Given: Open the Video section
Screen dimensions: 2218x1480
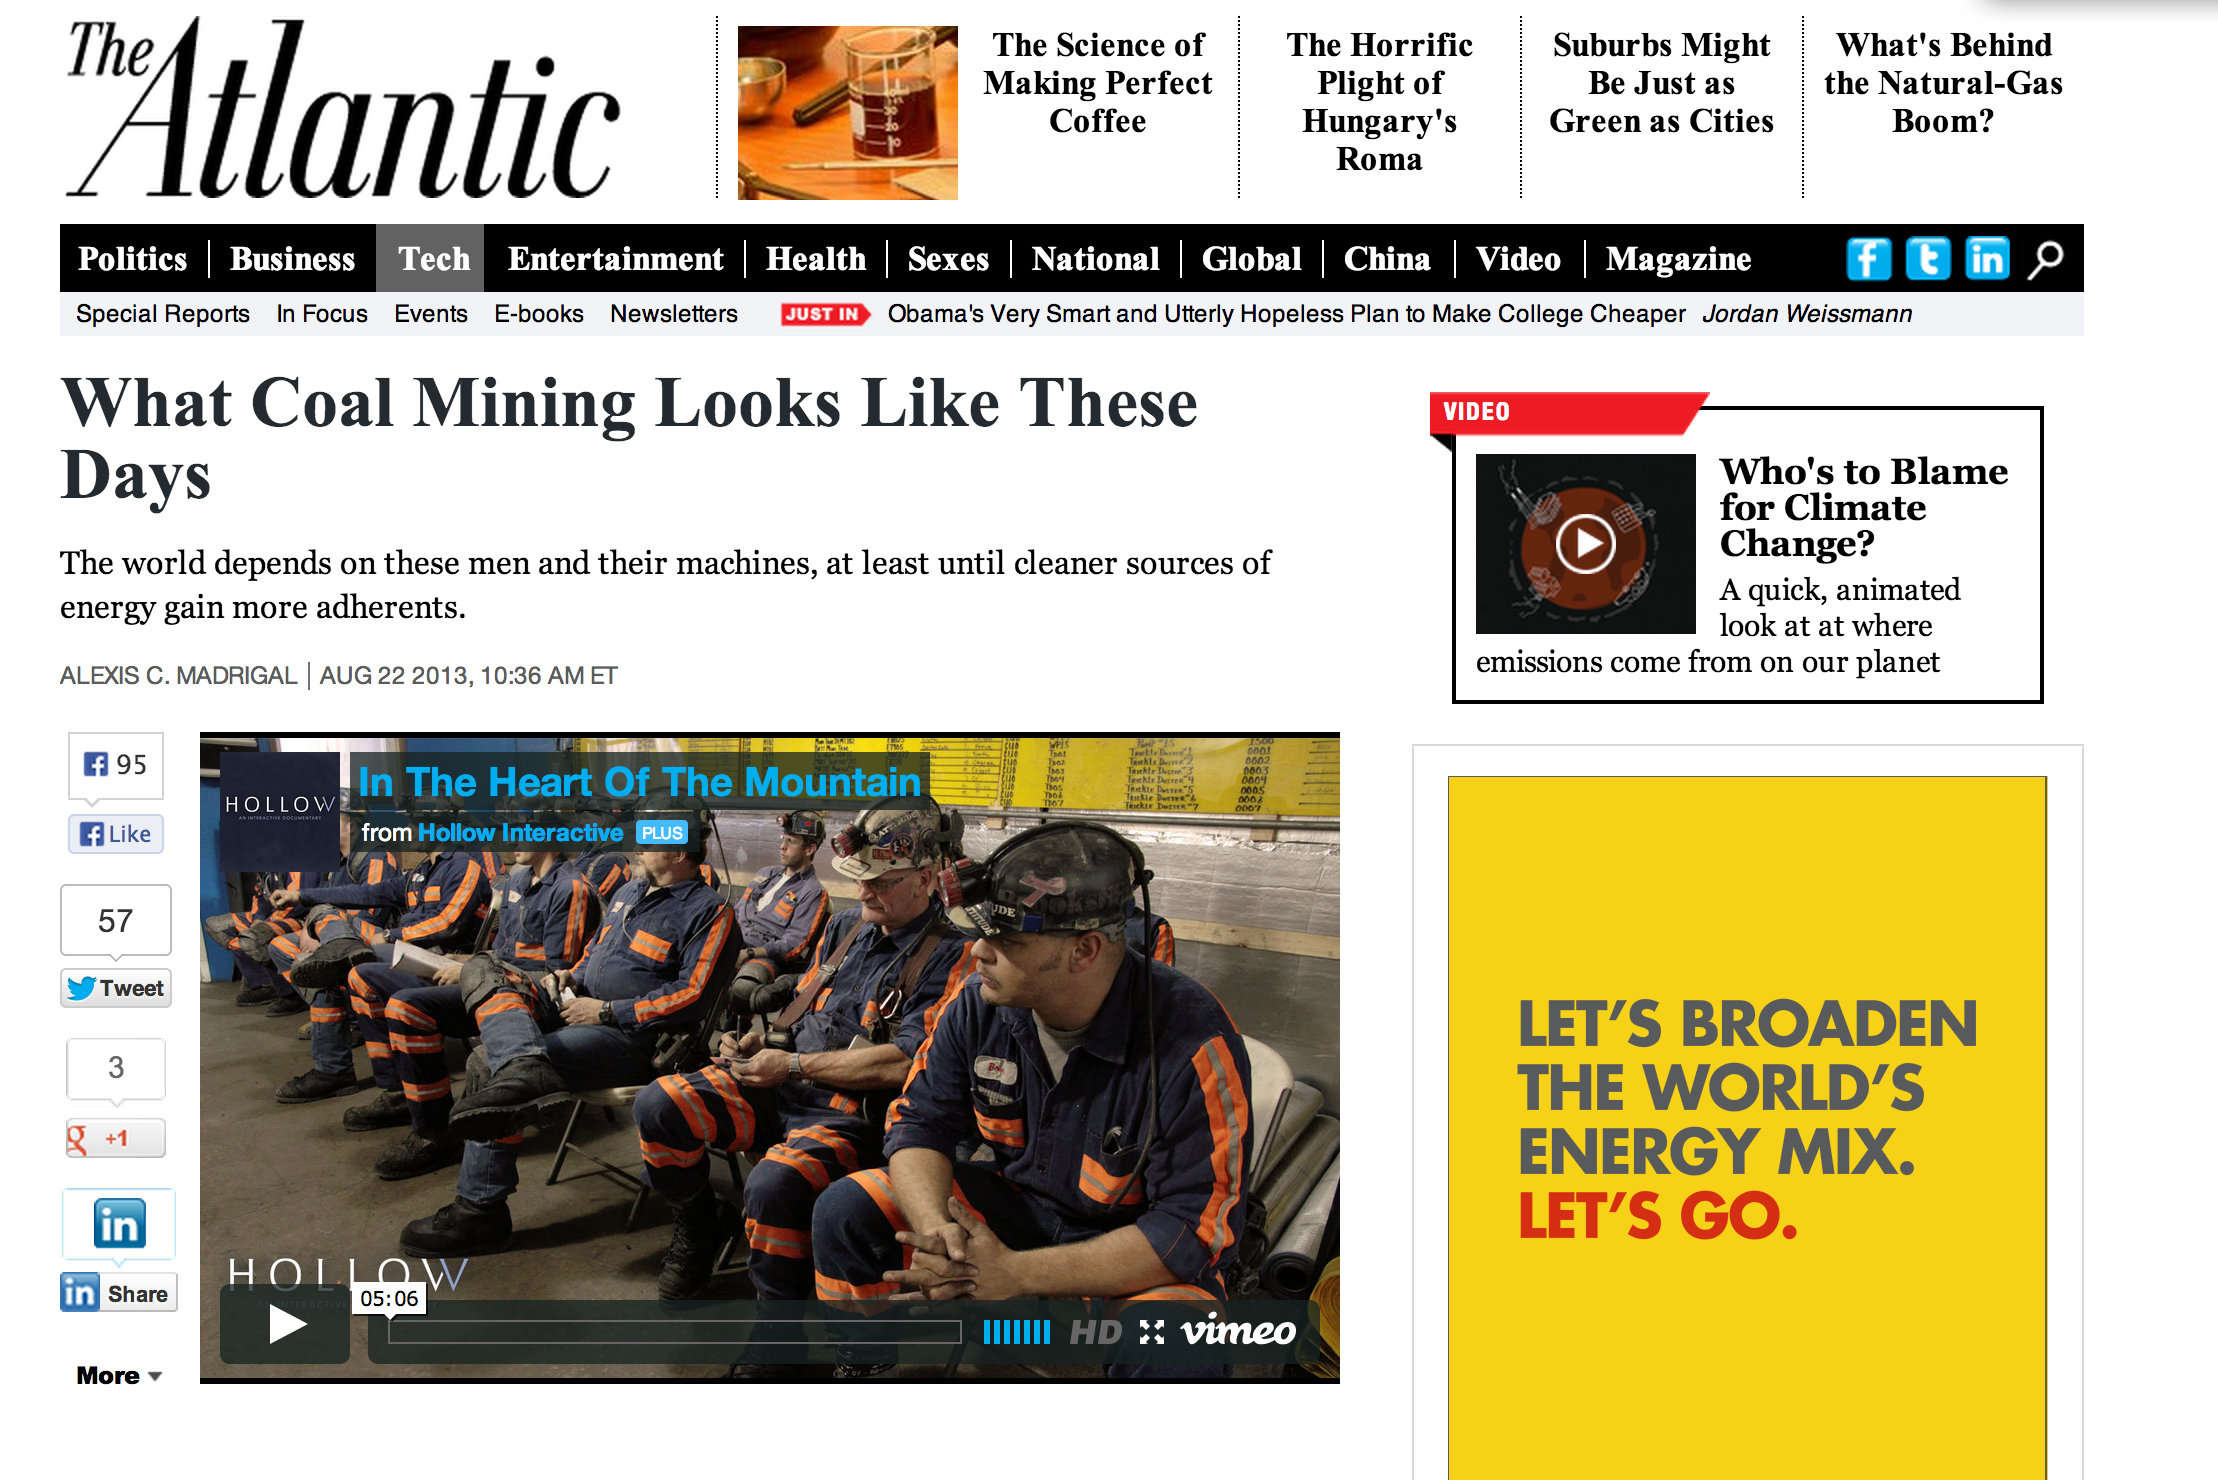Looking at the screenshot, I should click(1518, 259).
